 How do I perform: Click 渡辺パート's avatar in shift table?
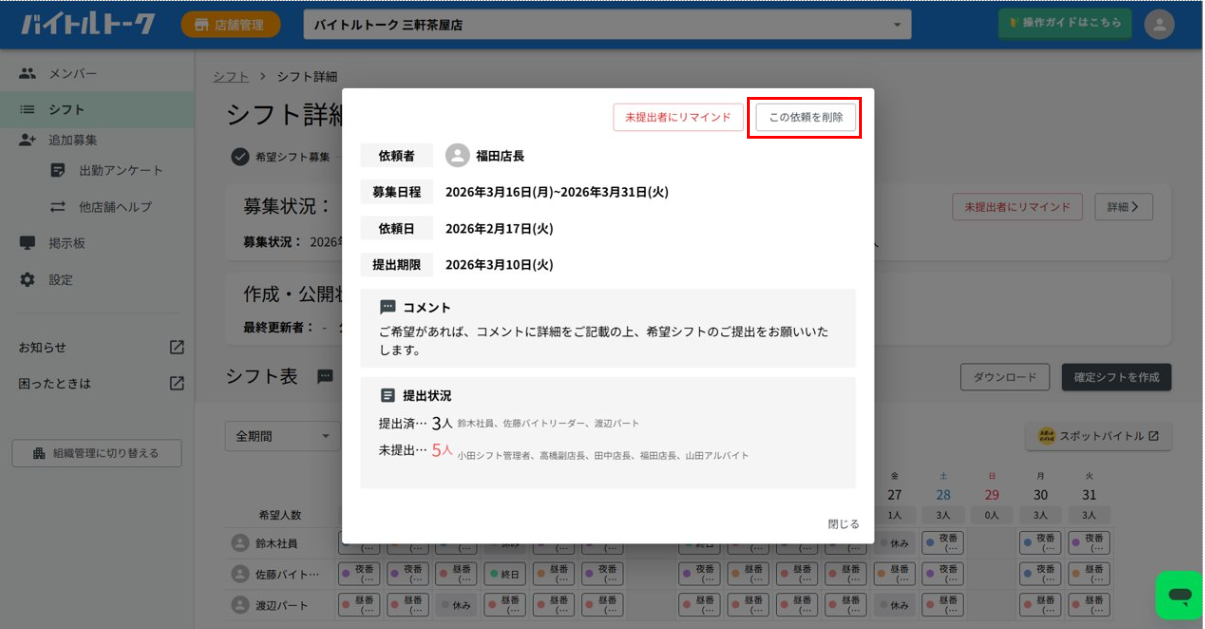239,605
